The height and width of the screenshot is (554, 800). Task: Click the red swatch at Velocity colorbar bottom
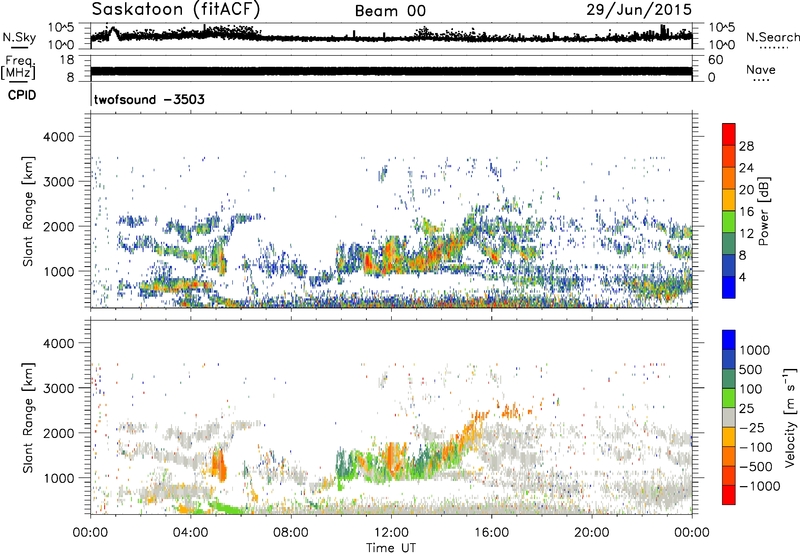point(729,495)
